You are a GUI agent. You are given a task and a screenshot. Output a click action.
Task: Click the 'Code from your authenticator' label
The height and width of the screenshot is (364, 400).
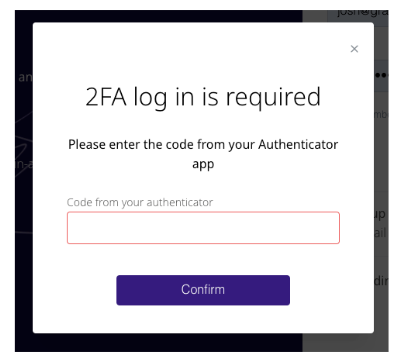click(x=140, y=202)
